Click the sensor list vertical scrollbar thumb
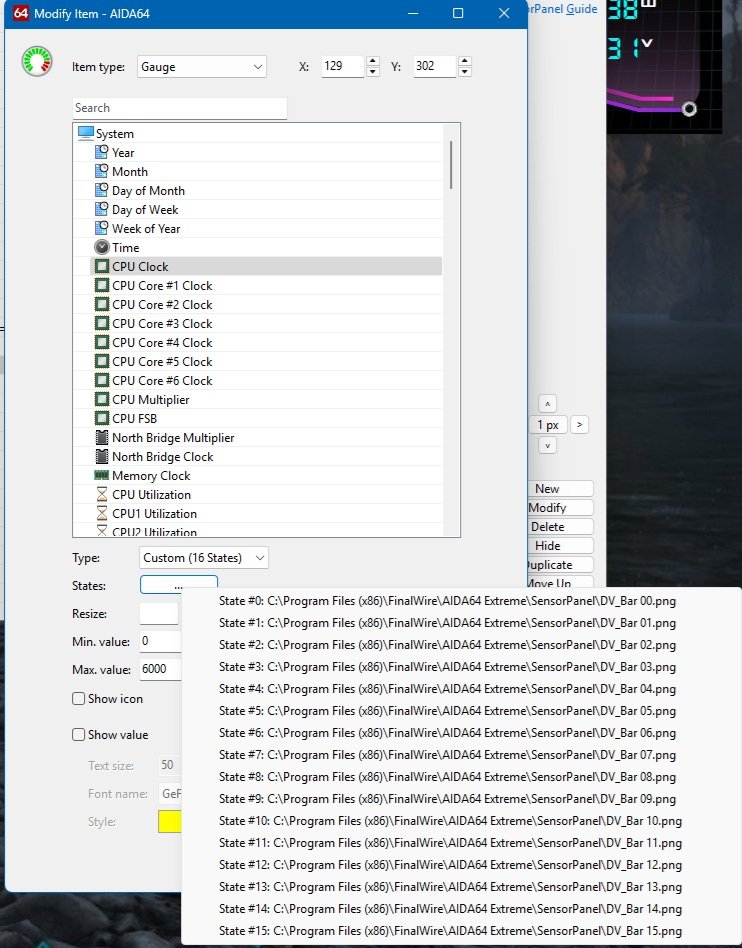Viewport: 742px width, 948px height. [x=451, y=164]
